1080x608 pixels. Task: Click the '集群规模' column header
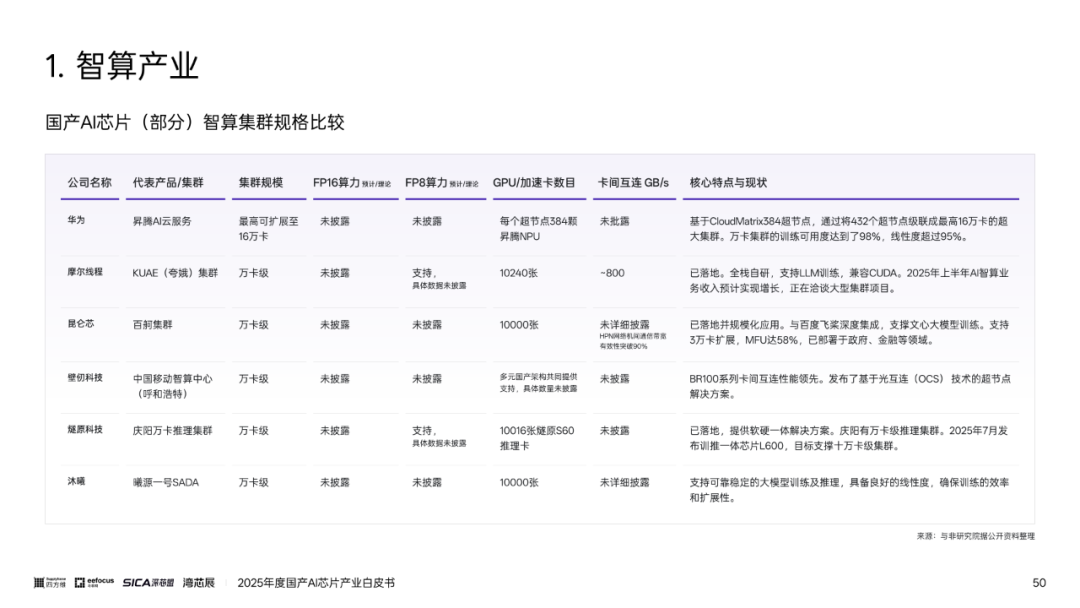[x=261, y=182]
